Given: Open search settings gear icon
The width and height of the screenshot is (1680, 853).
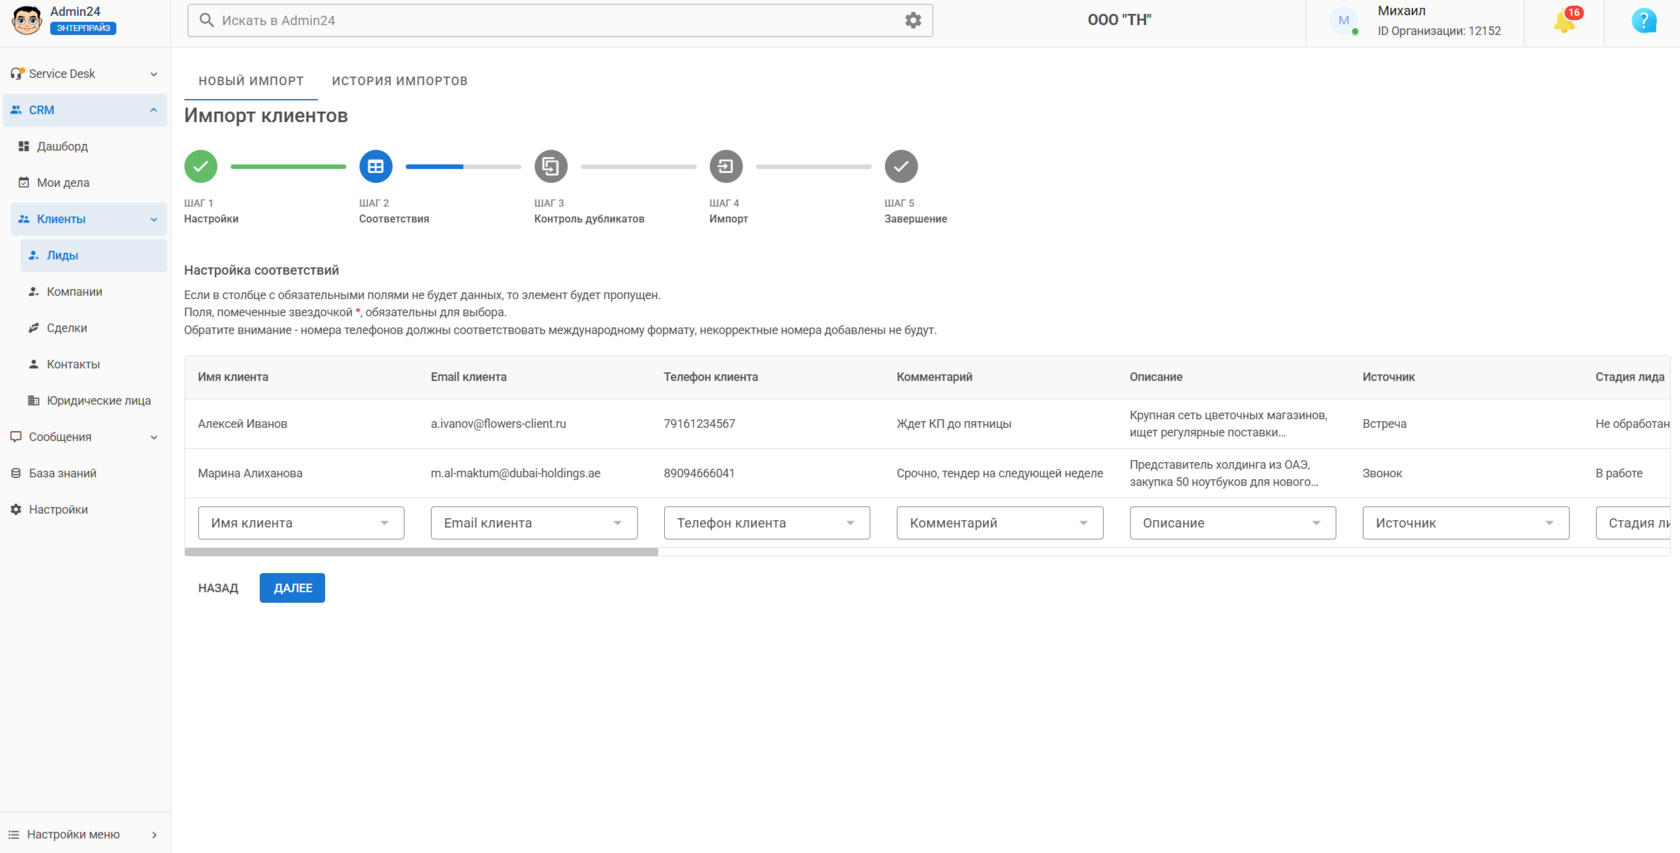Looking at the screenshot, I should (913, 20).
